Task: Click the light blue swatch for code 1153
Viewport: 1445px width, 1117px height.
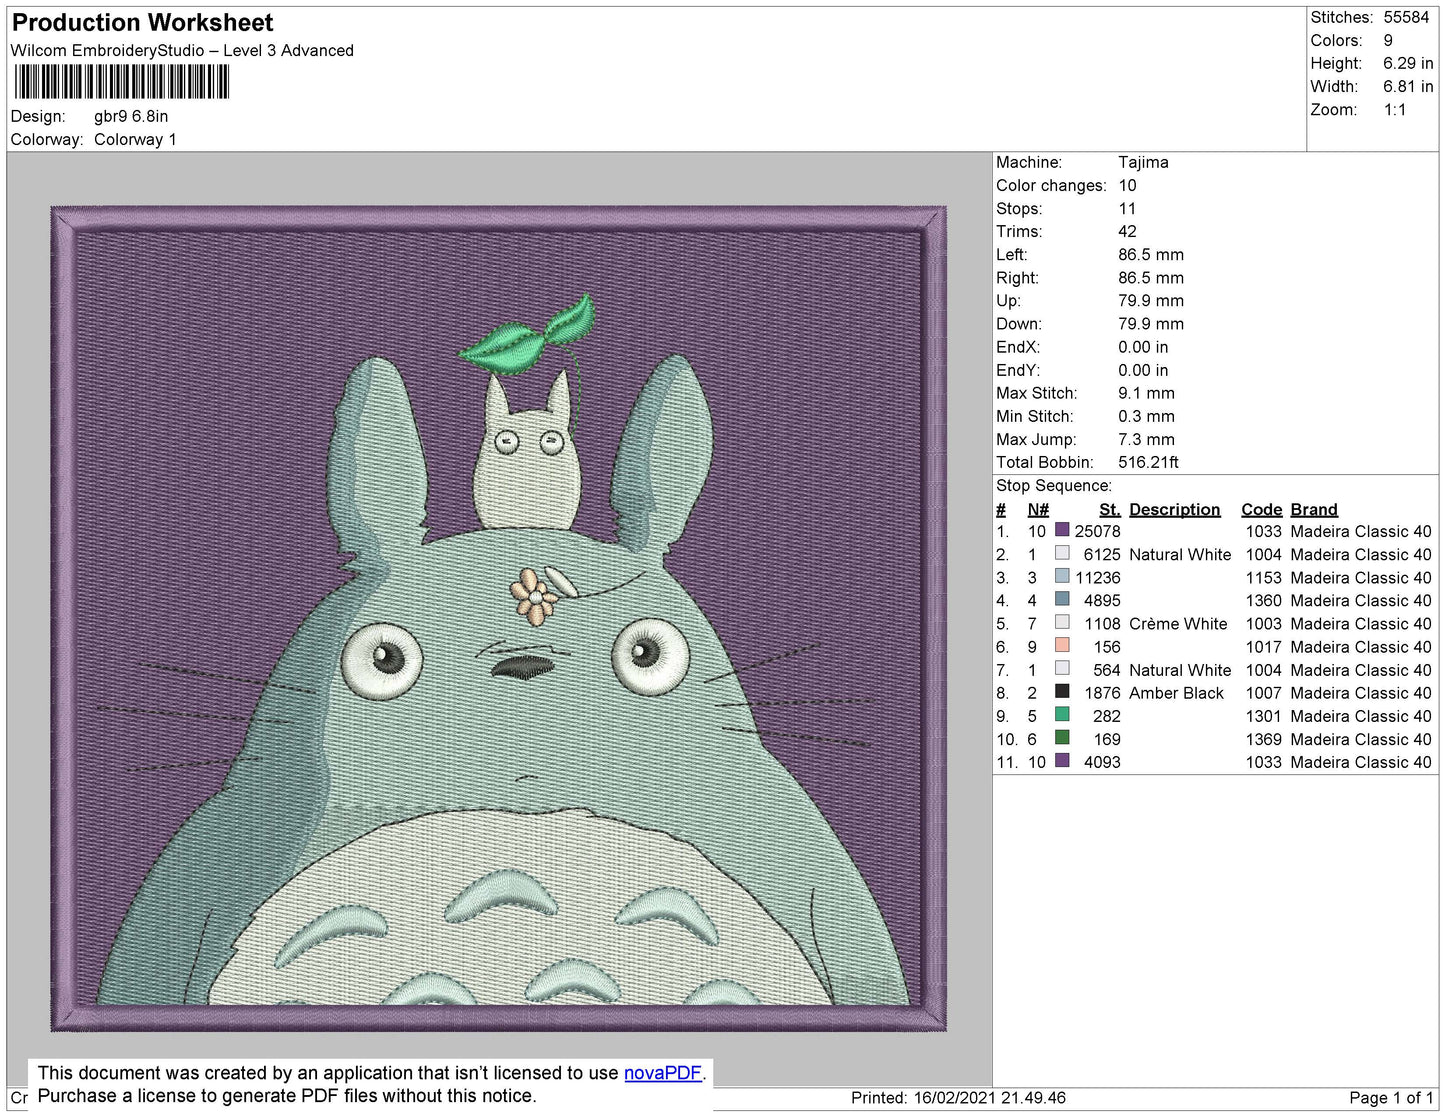Action: tap(1062, 577)
